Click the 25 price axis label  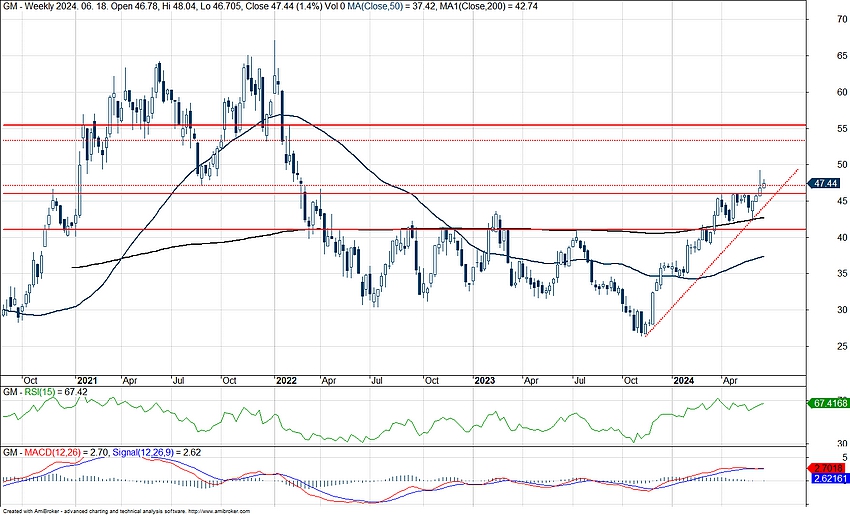click(x=842, y=346)
